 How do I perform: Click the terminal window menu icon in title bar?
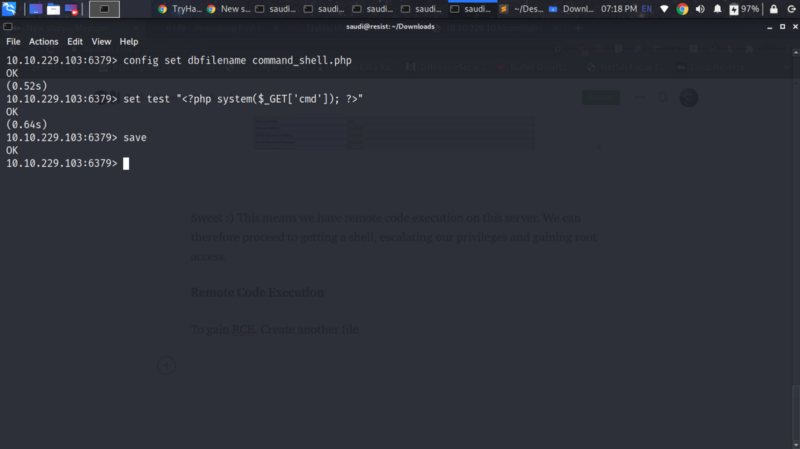coord(8,27)
